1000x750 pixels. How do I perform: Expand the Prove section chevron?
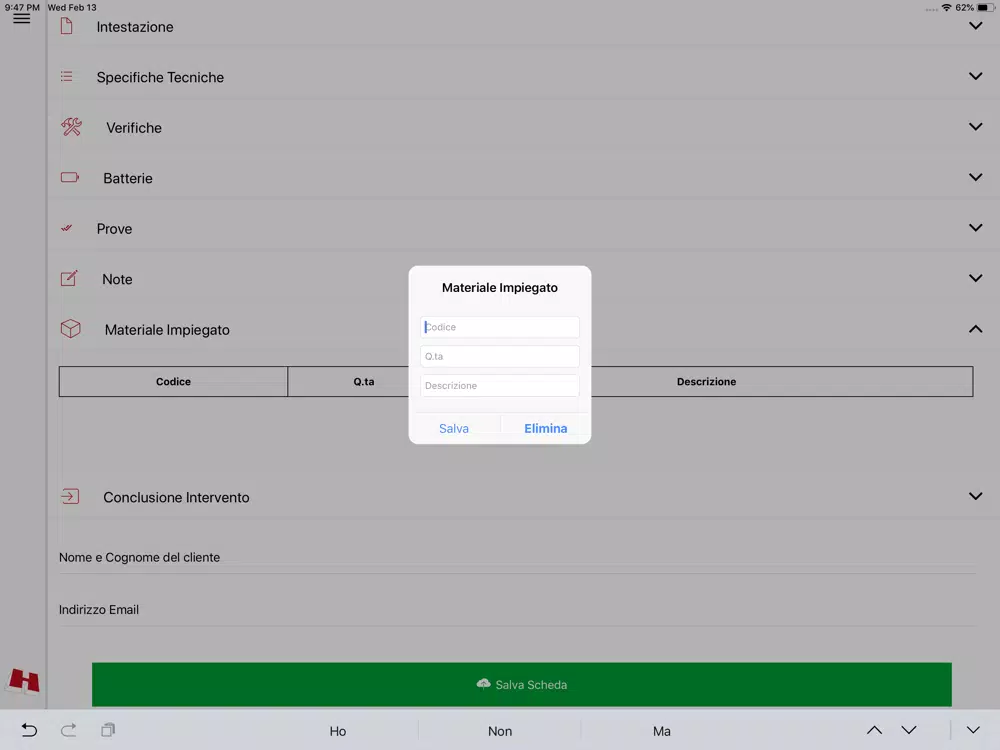[975, 228]
